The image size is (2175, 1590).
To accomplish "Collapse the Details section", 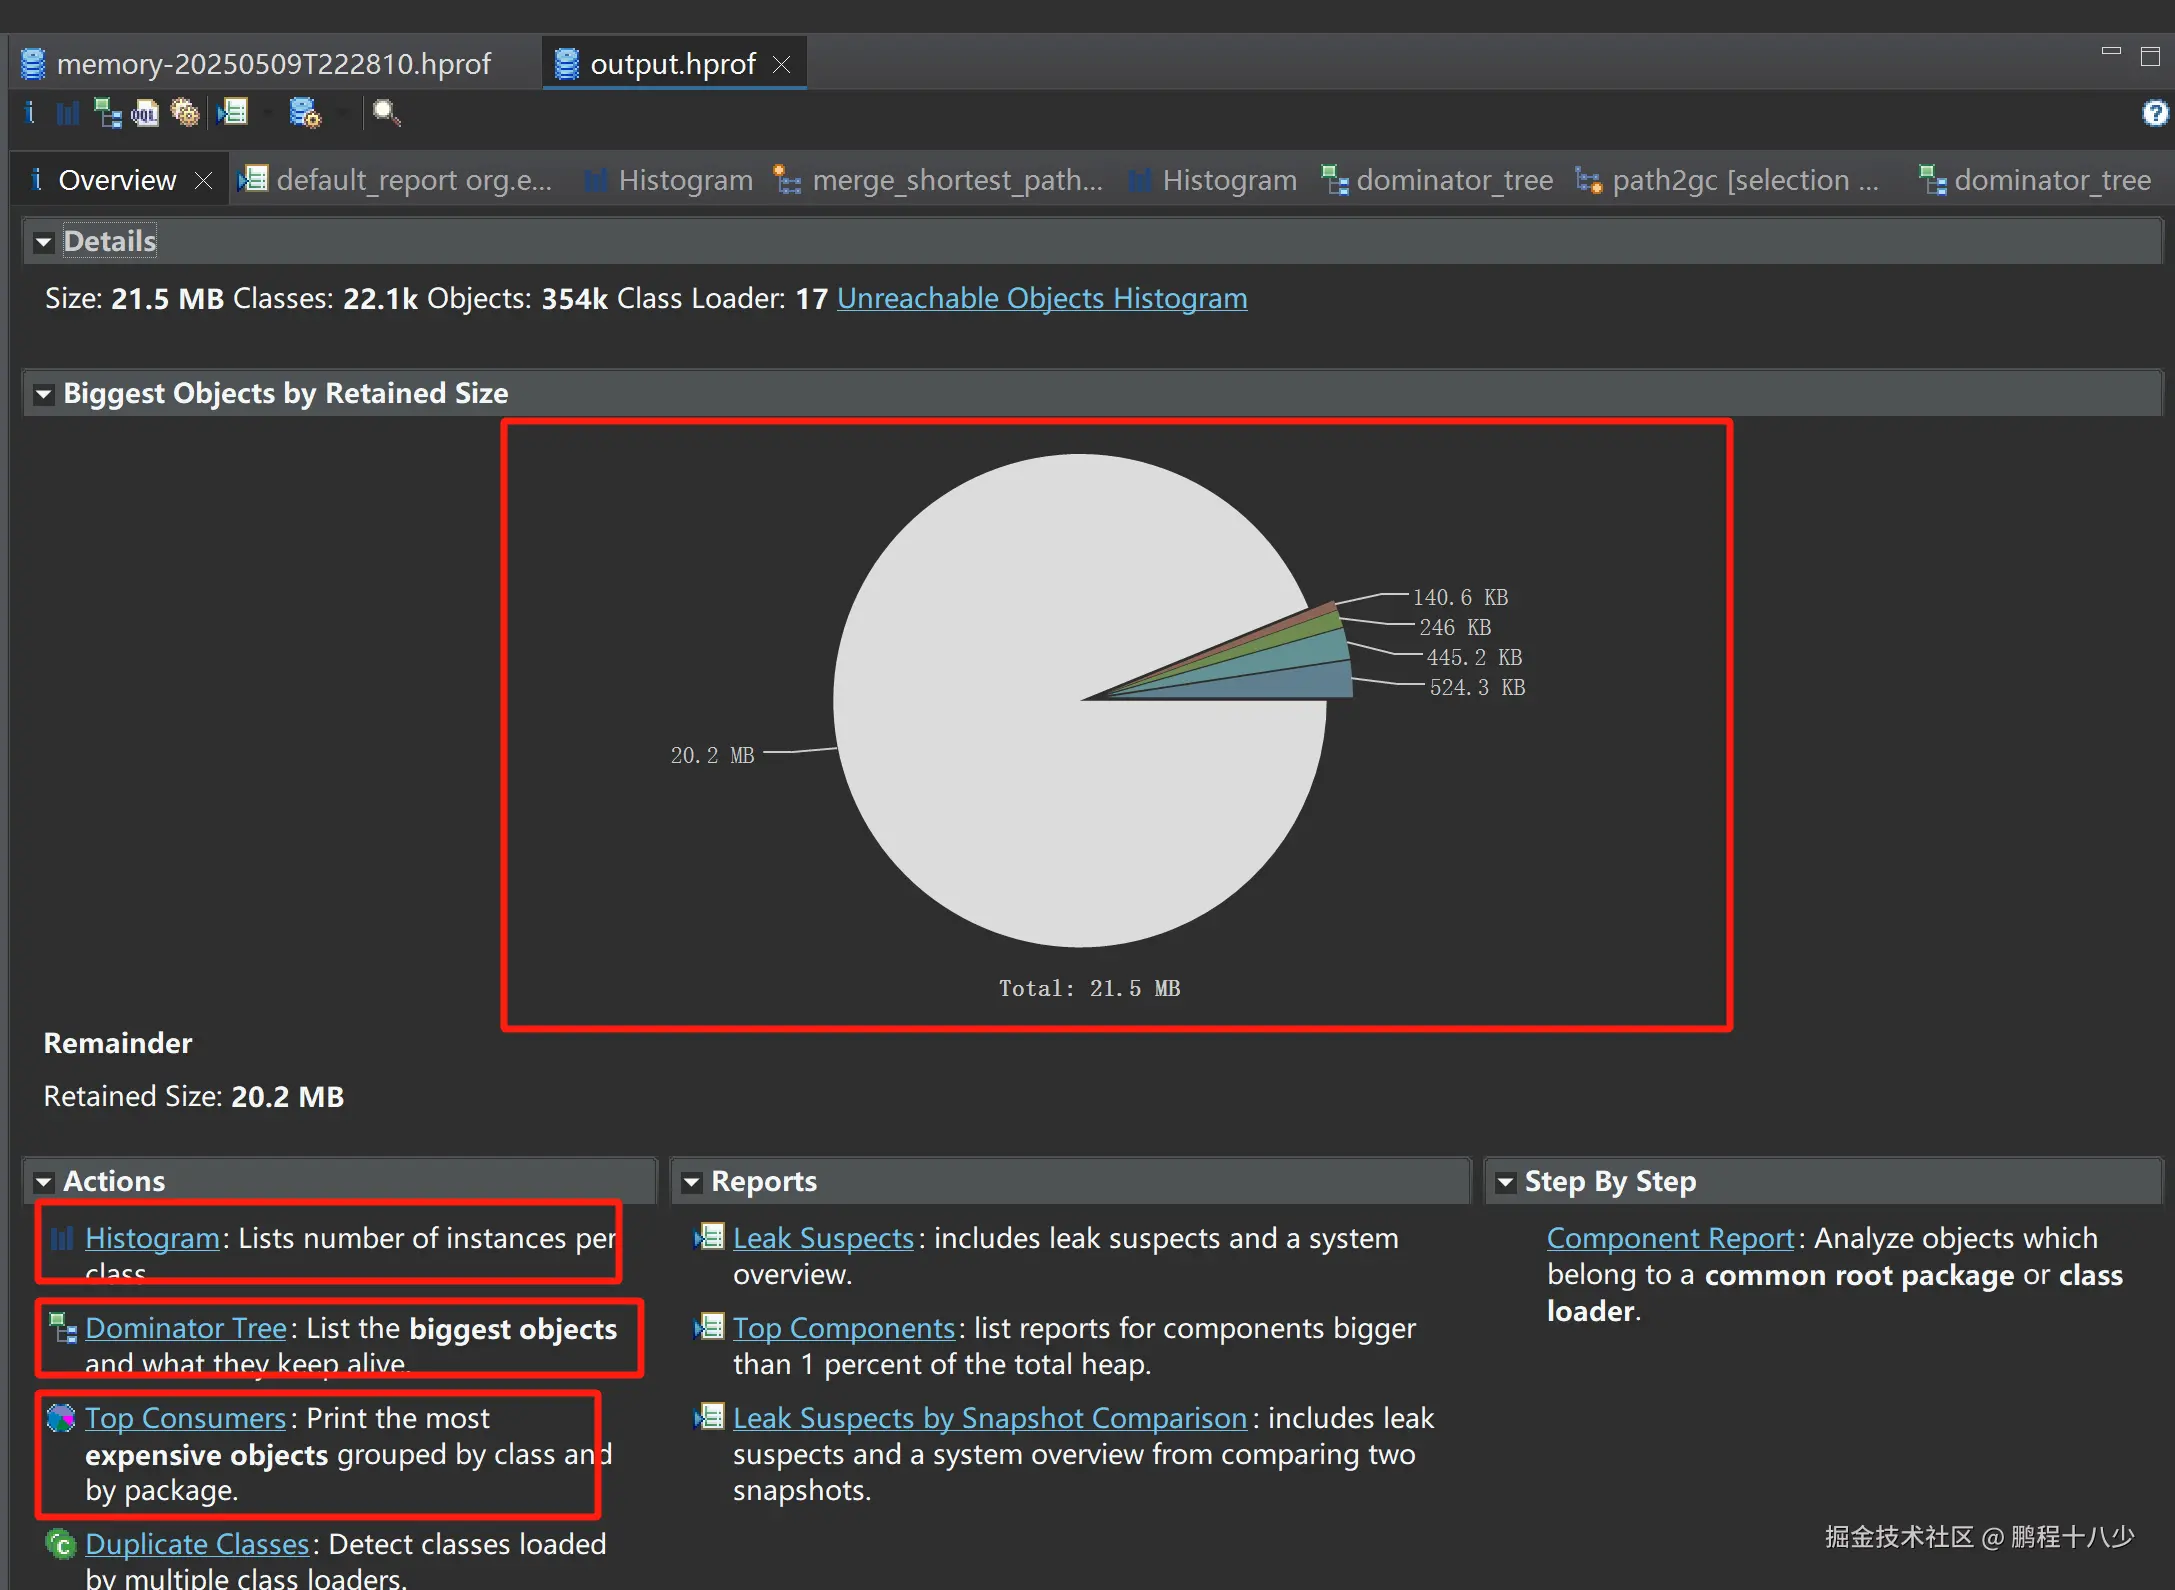I will click(x=43, y=242).
